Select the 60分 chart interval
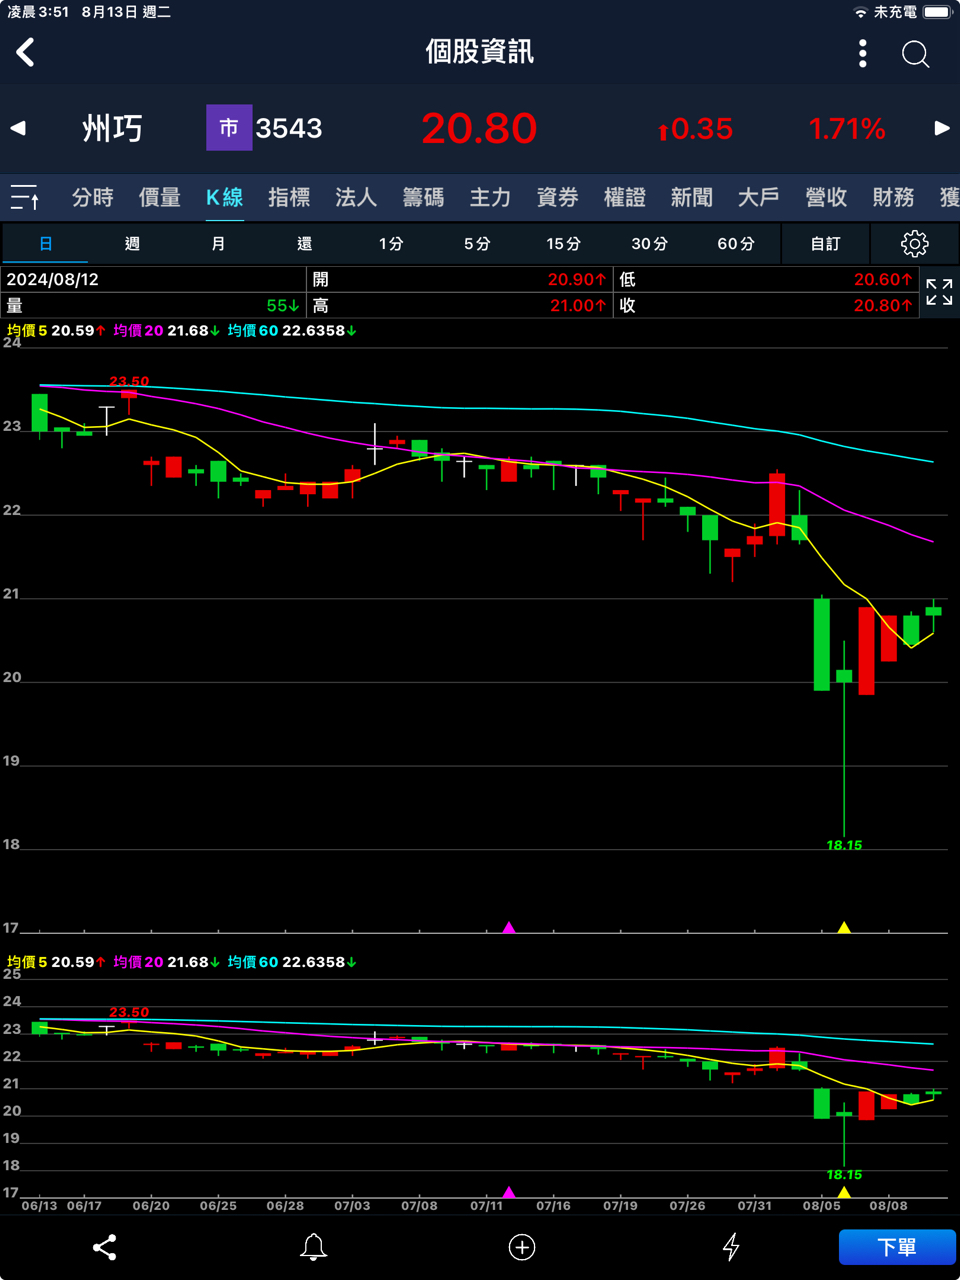Screen dimensions: 960x1280 pos(735,243)
